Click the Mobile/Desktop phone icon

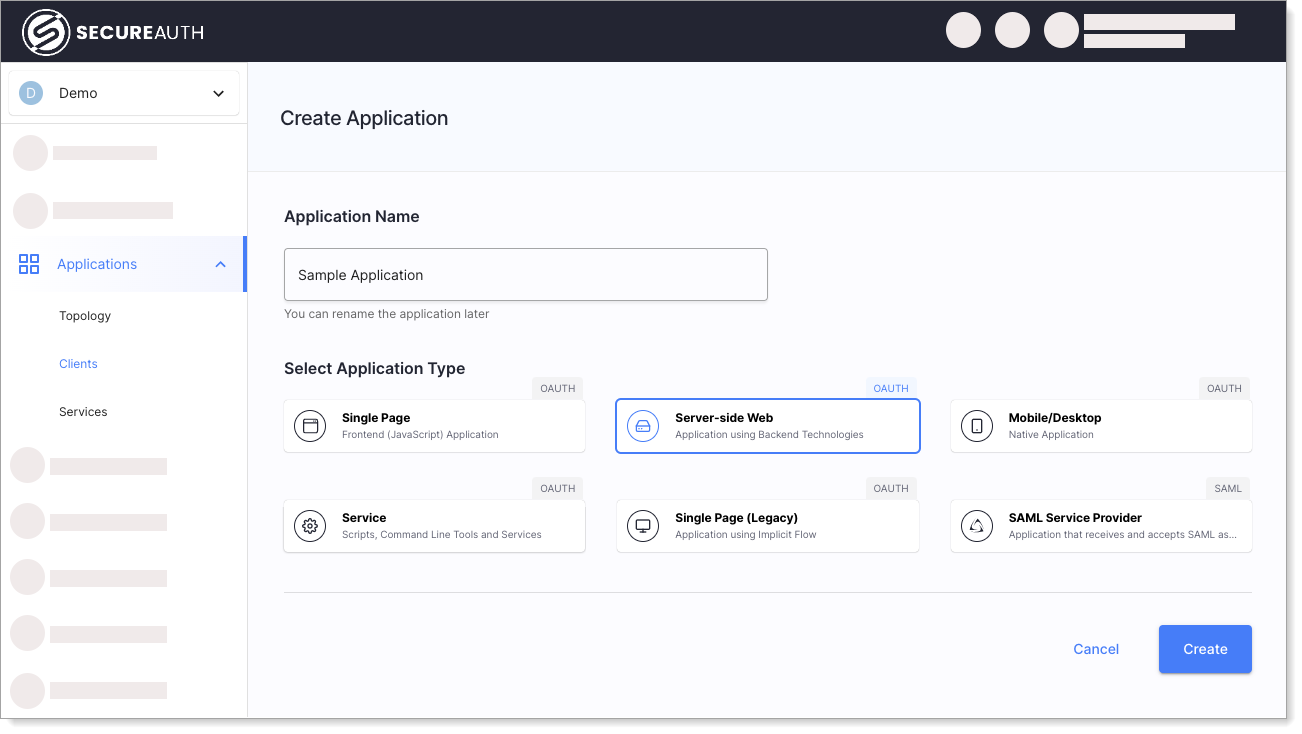(977, 426)
